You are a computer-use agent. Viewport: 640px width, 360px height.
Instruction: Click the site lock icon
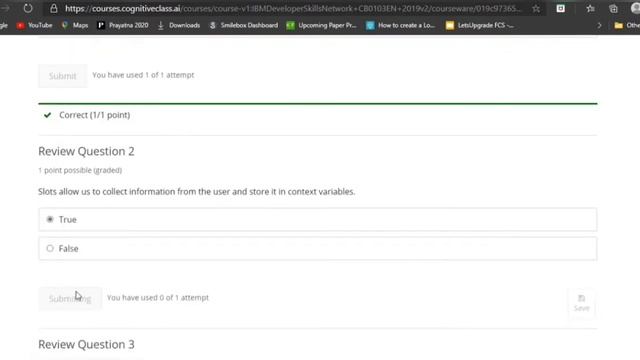pos(53,8)
